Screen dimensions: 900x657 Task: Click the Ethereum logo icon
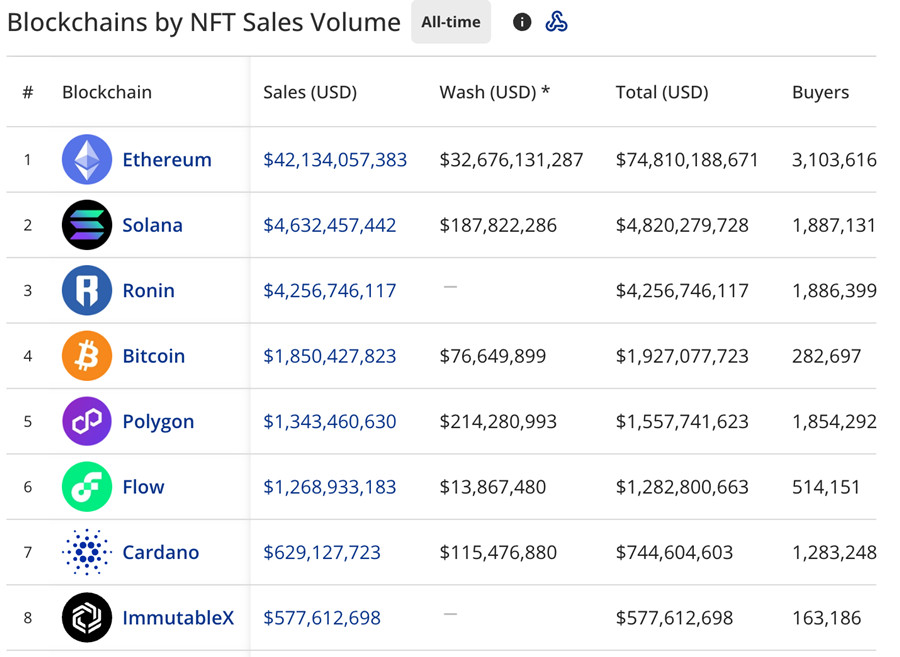point(87,160)
